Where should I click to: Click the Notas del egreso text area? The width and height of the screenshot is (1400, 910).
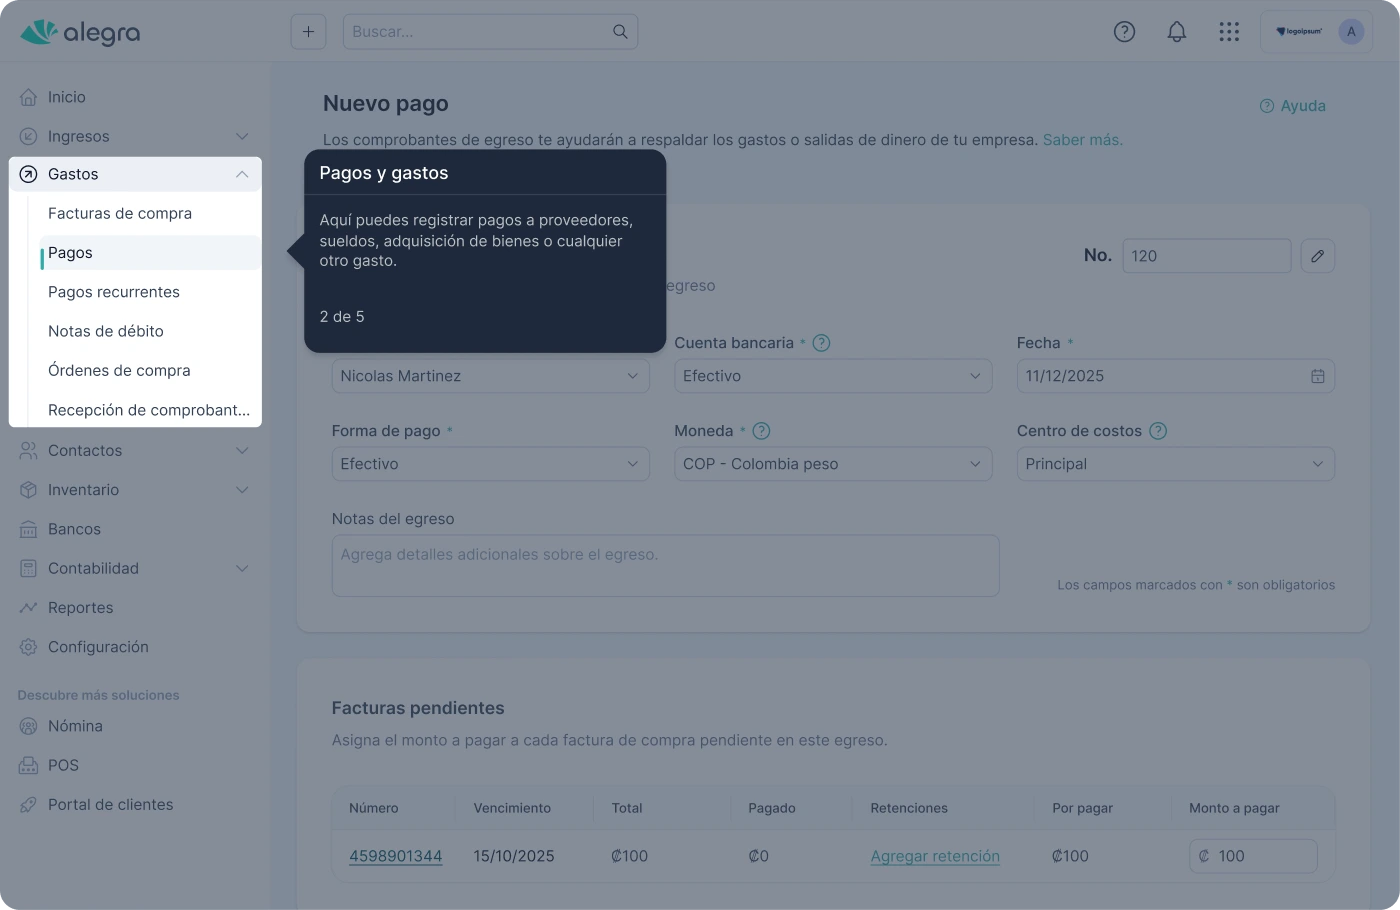pyautogui.click(x=665, y=566)
